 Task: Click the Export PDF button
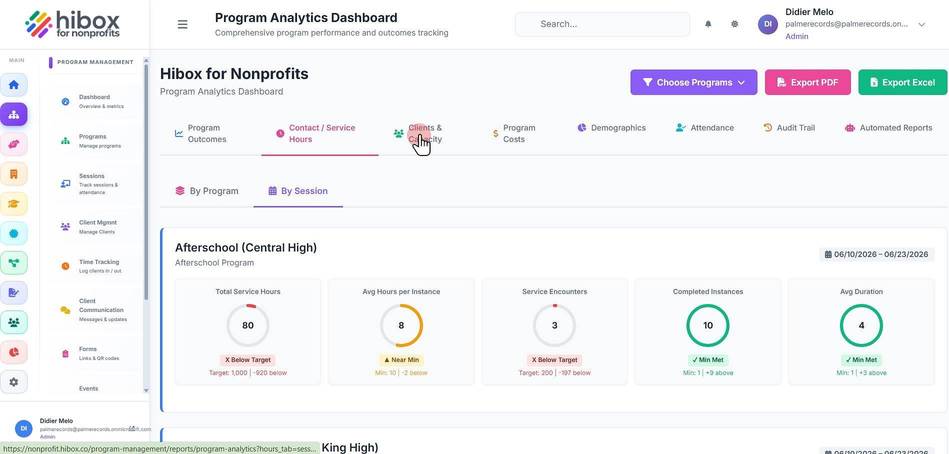[x=807, y=82]
